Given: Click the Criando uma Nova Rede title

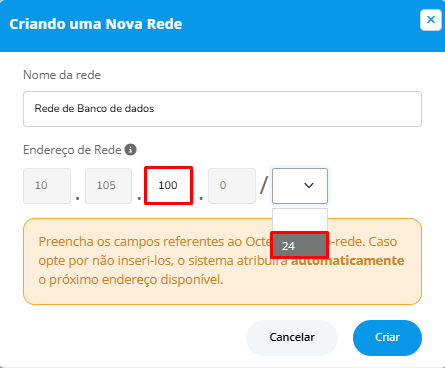Looking at the screenshot, I should click(x=96, y=24).
